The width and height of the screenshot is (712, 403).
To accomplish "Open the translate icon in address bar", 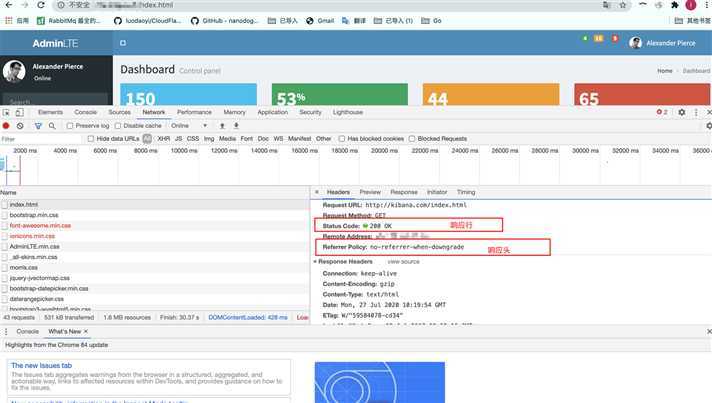I will pyautogui.click(x=607, y=5).
